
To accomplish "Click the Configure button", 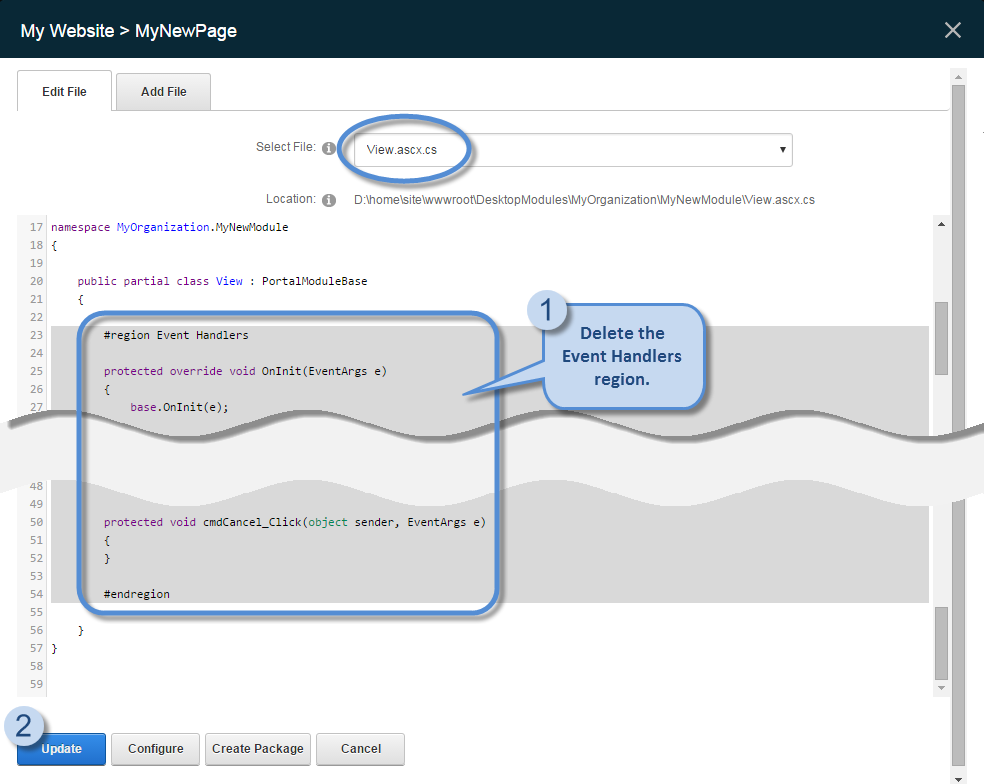I will [155, 749].
